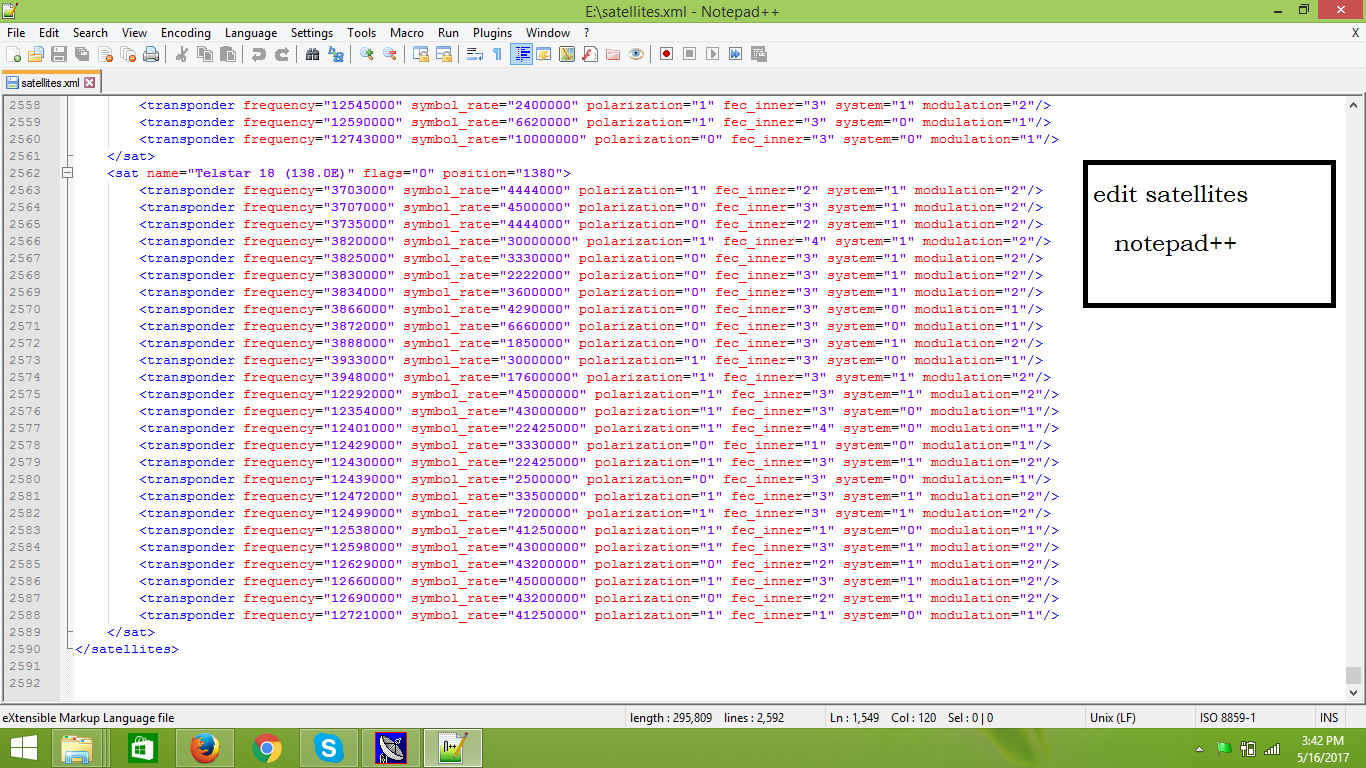Open the Replace dialog toolbar icon
This screenshot has width=1366, height=768.
click(336, 54)
